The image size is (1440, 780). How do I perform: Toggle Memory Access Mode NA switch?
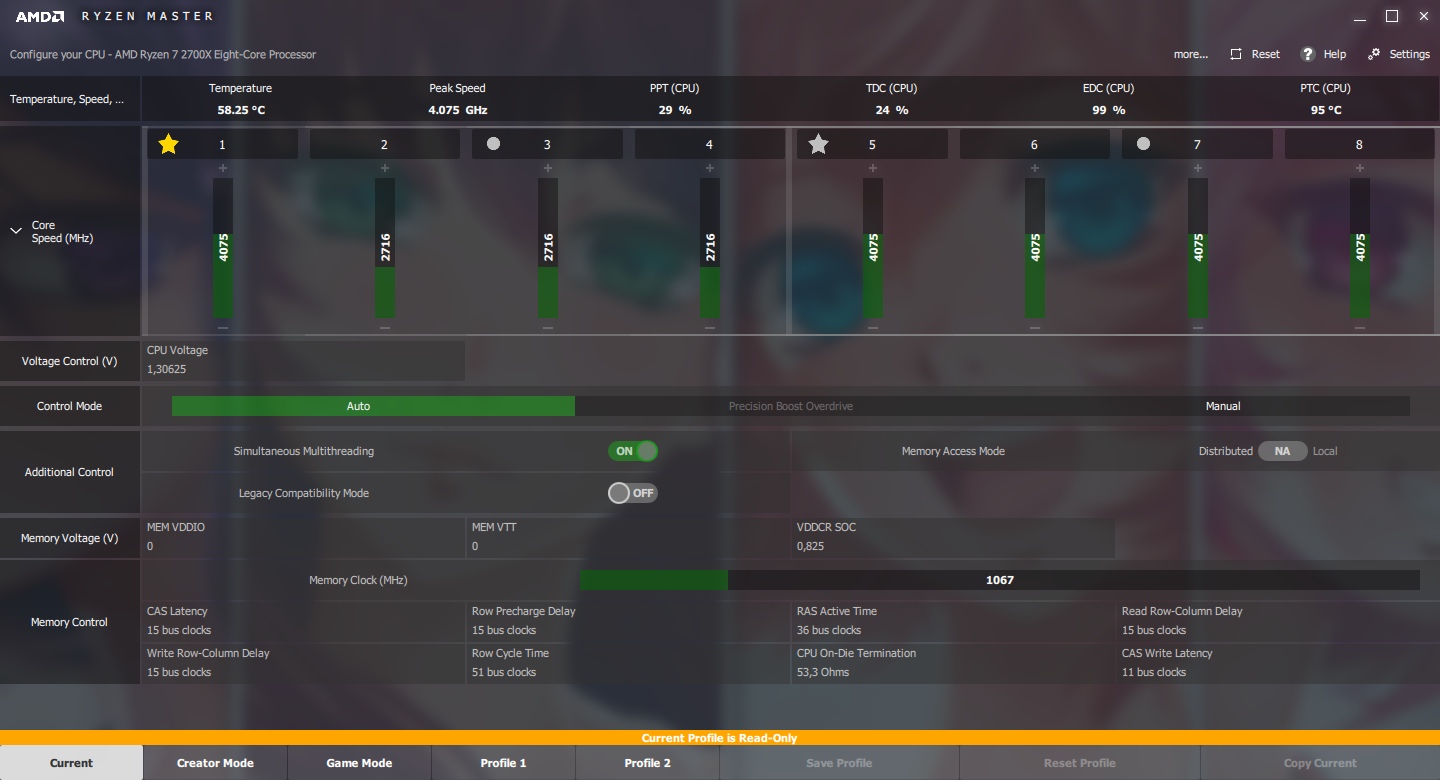click(x=1282, y=451)
